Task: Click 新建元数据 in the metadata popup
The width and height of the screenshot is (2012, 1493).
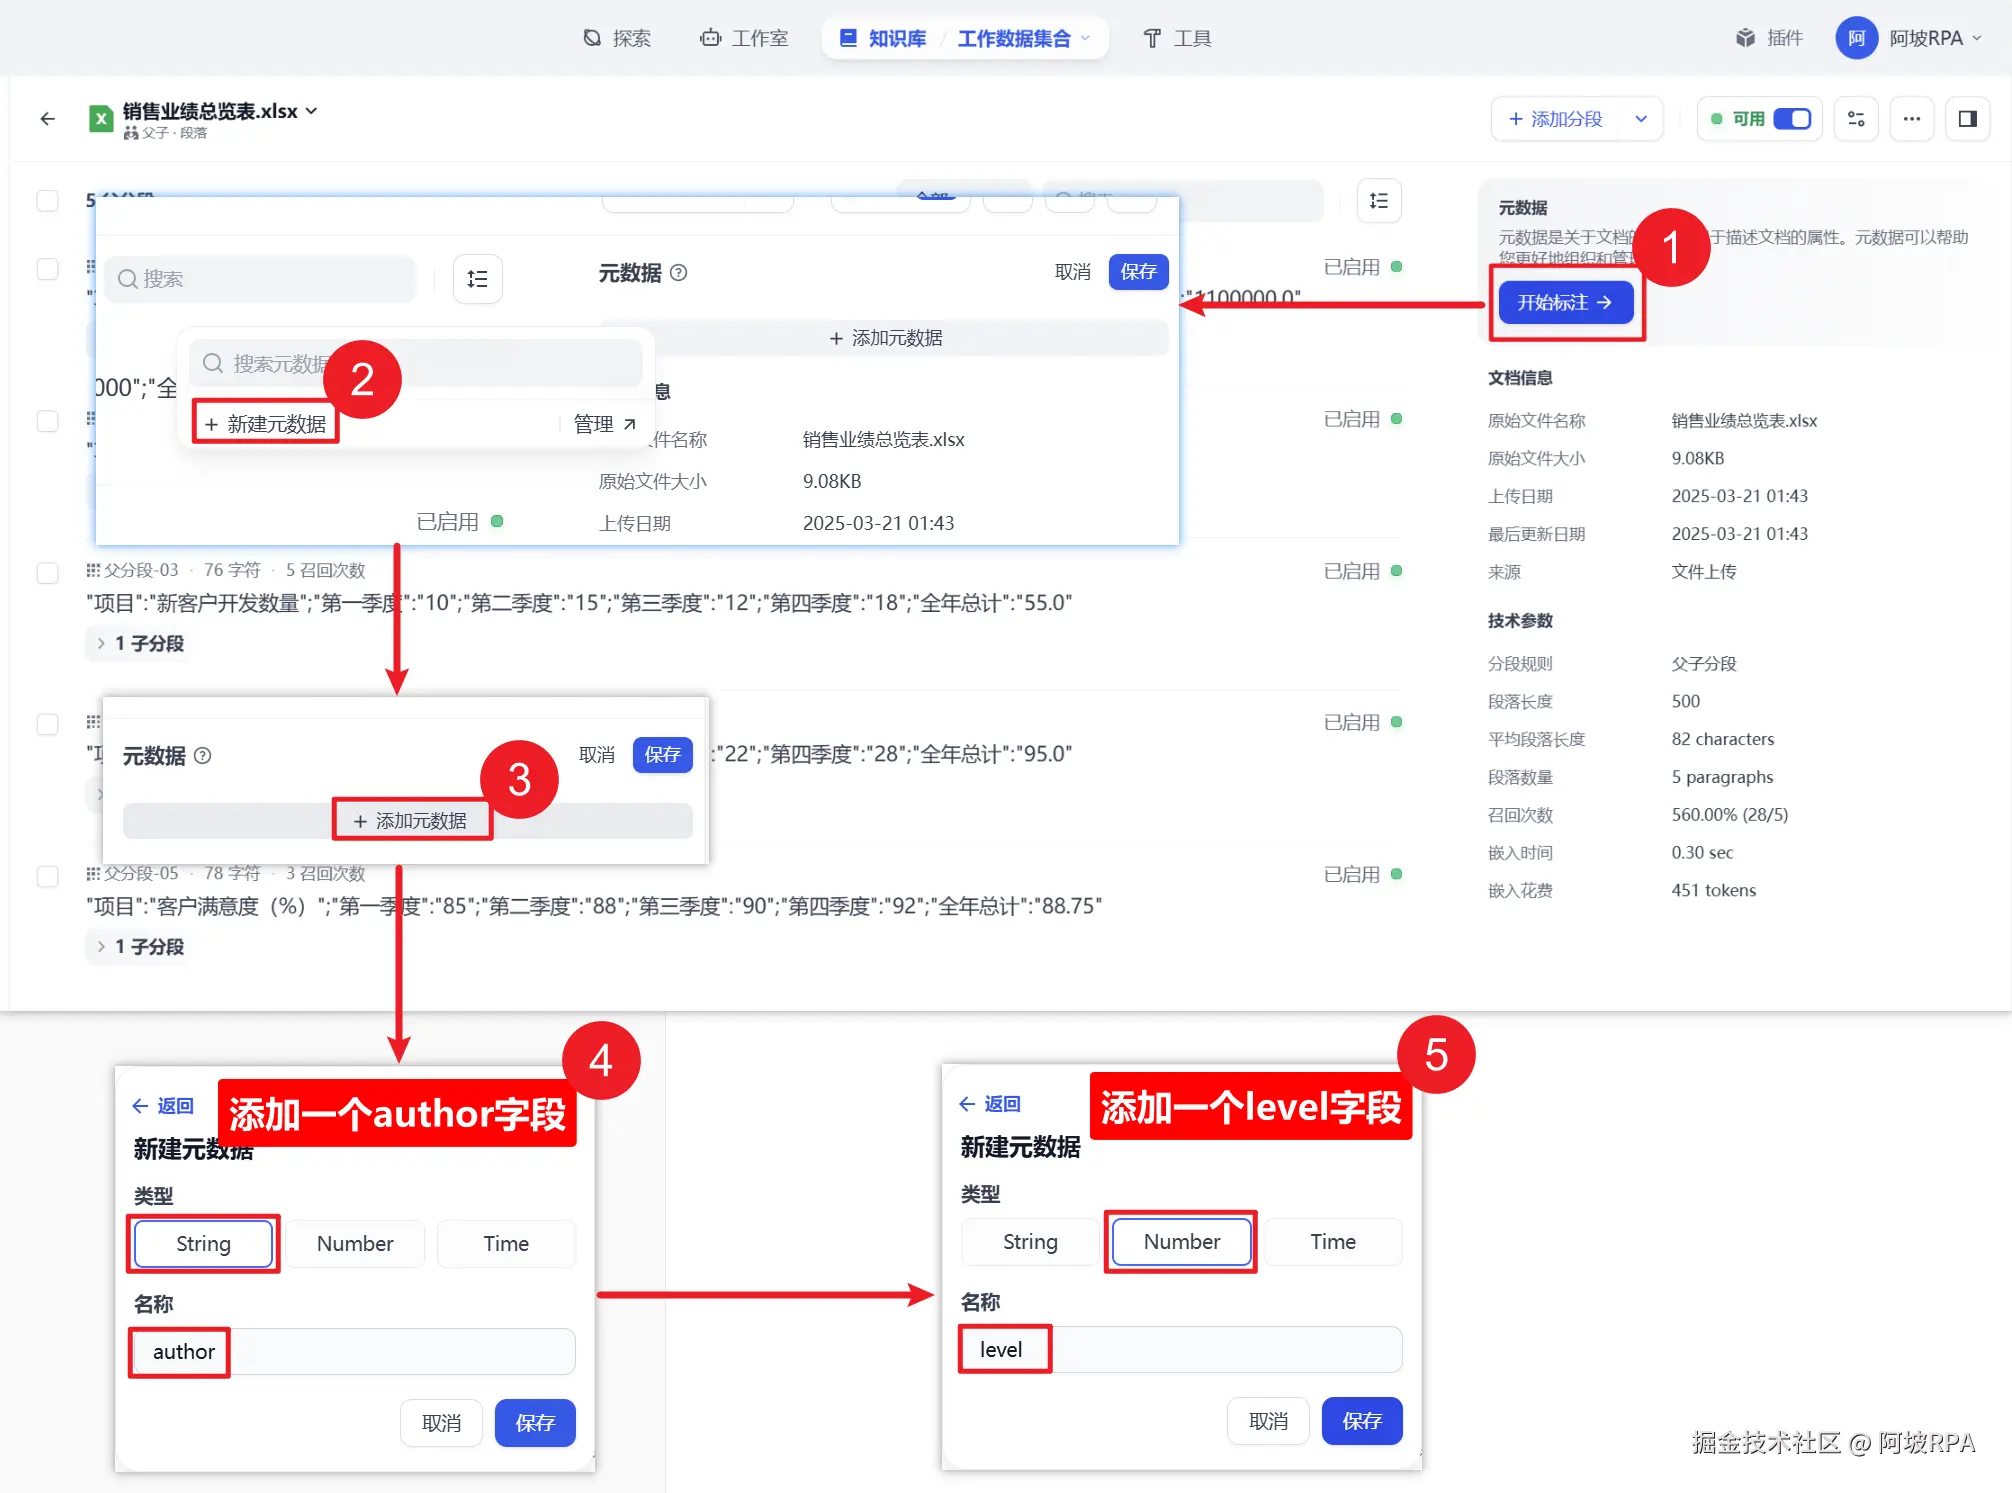Action: click(x=266, y=424)
